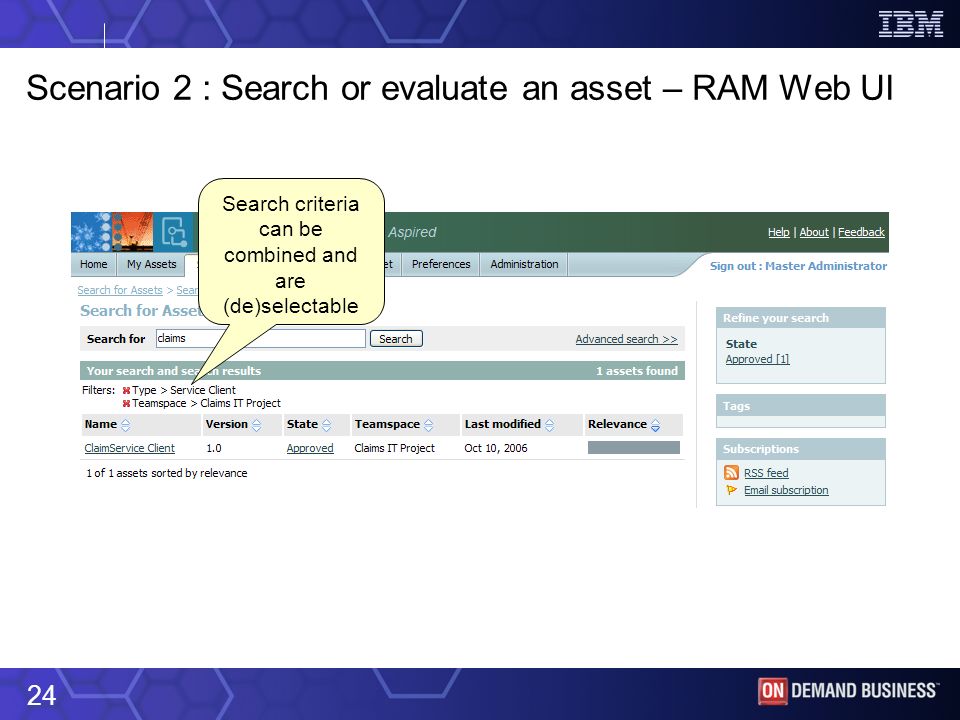The image size is (960, 720).
Task: Sort results by Version column arrows
Action: (257, 425)
